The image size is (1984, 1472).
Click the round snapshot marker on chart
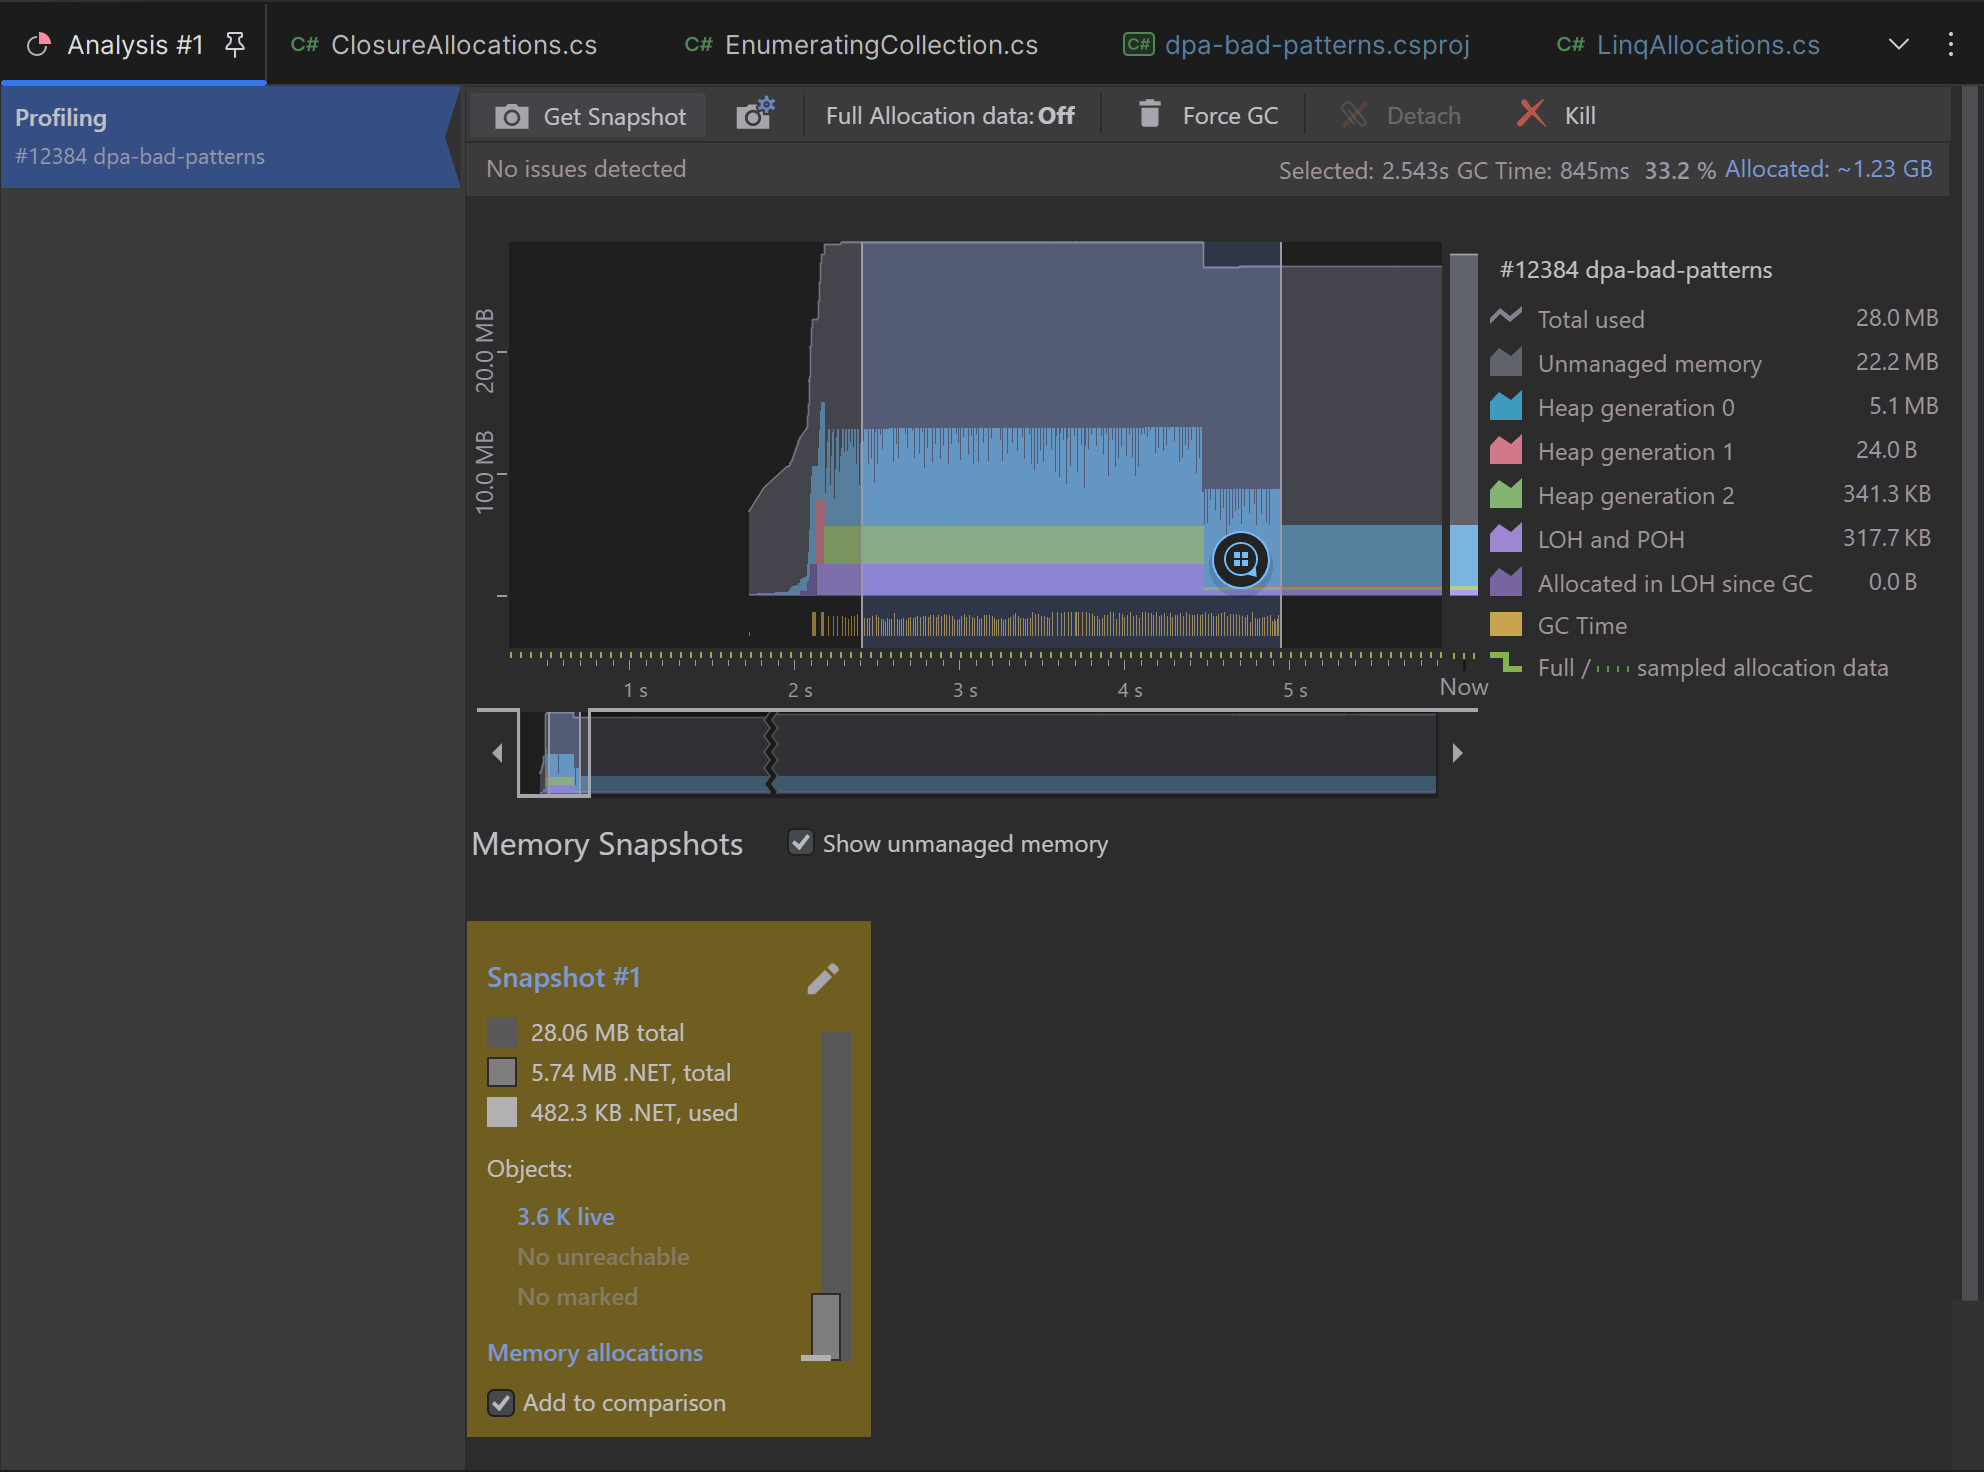click(1240, 560)
